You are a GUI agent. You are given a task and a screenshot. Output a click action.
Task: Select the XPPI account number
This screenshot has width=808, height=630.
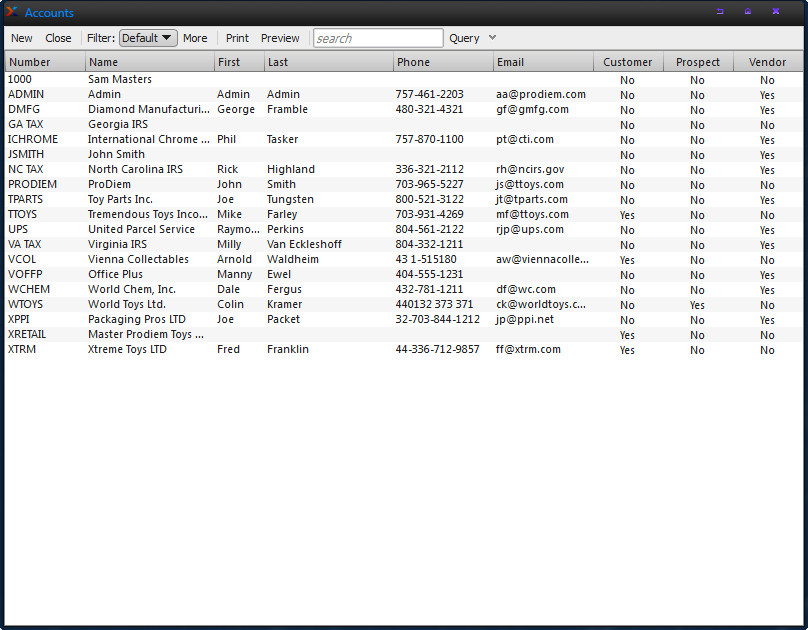[x=19, y=318]
